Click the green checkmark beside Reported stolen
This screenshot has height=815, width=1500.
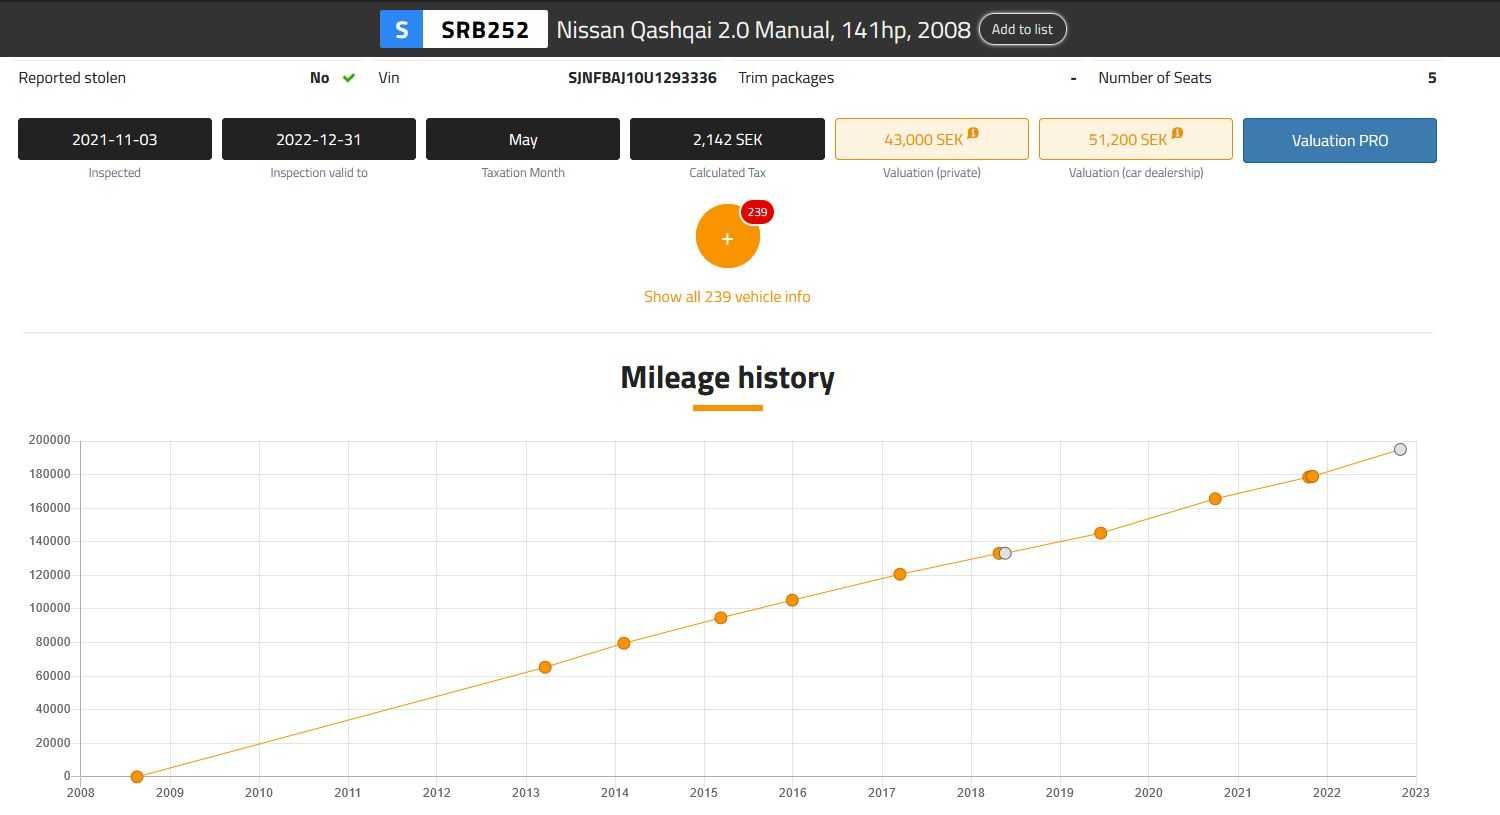coord(348,78)
